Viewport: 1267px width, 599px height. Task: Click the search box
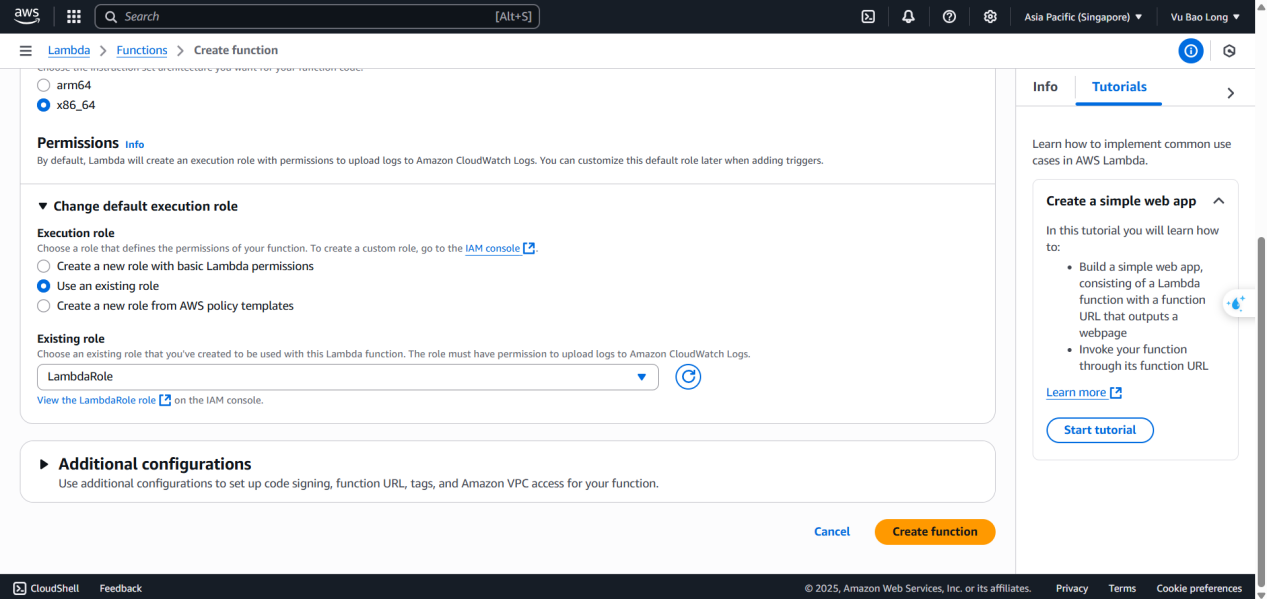coord(317,17)
